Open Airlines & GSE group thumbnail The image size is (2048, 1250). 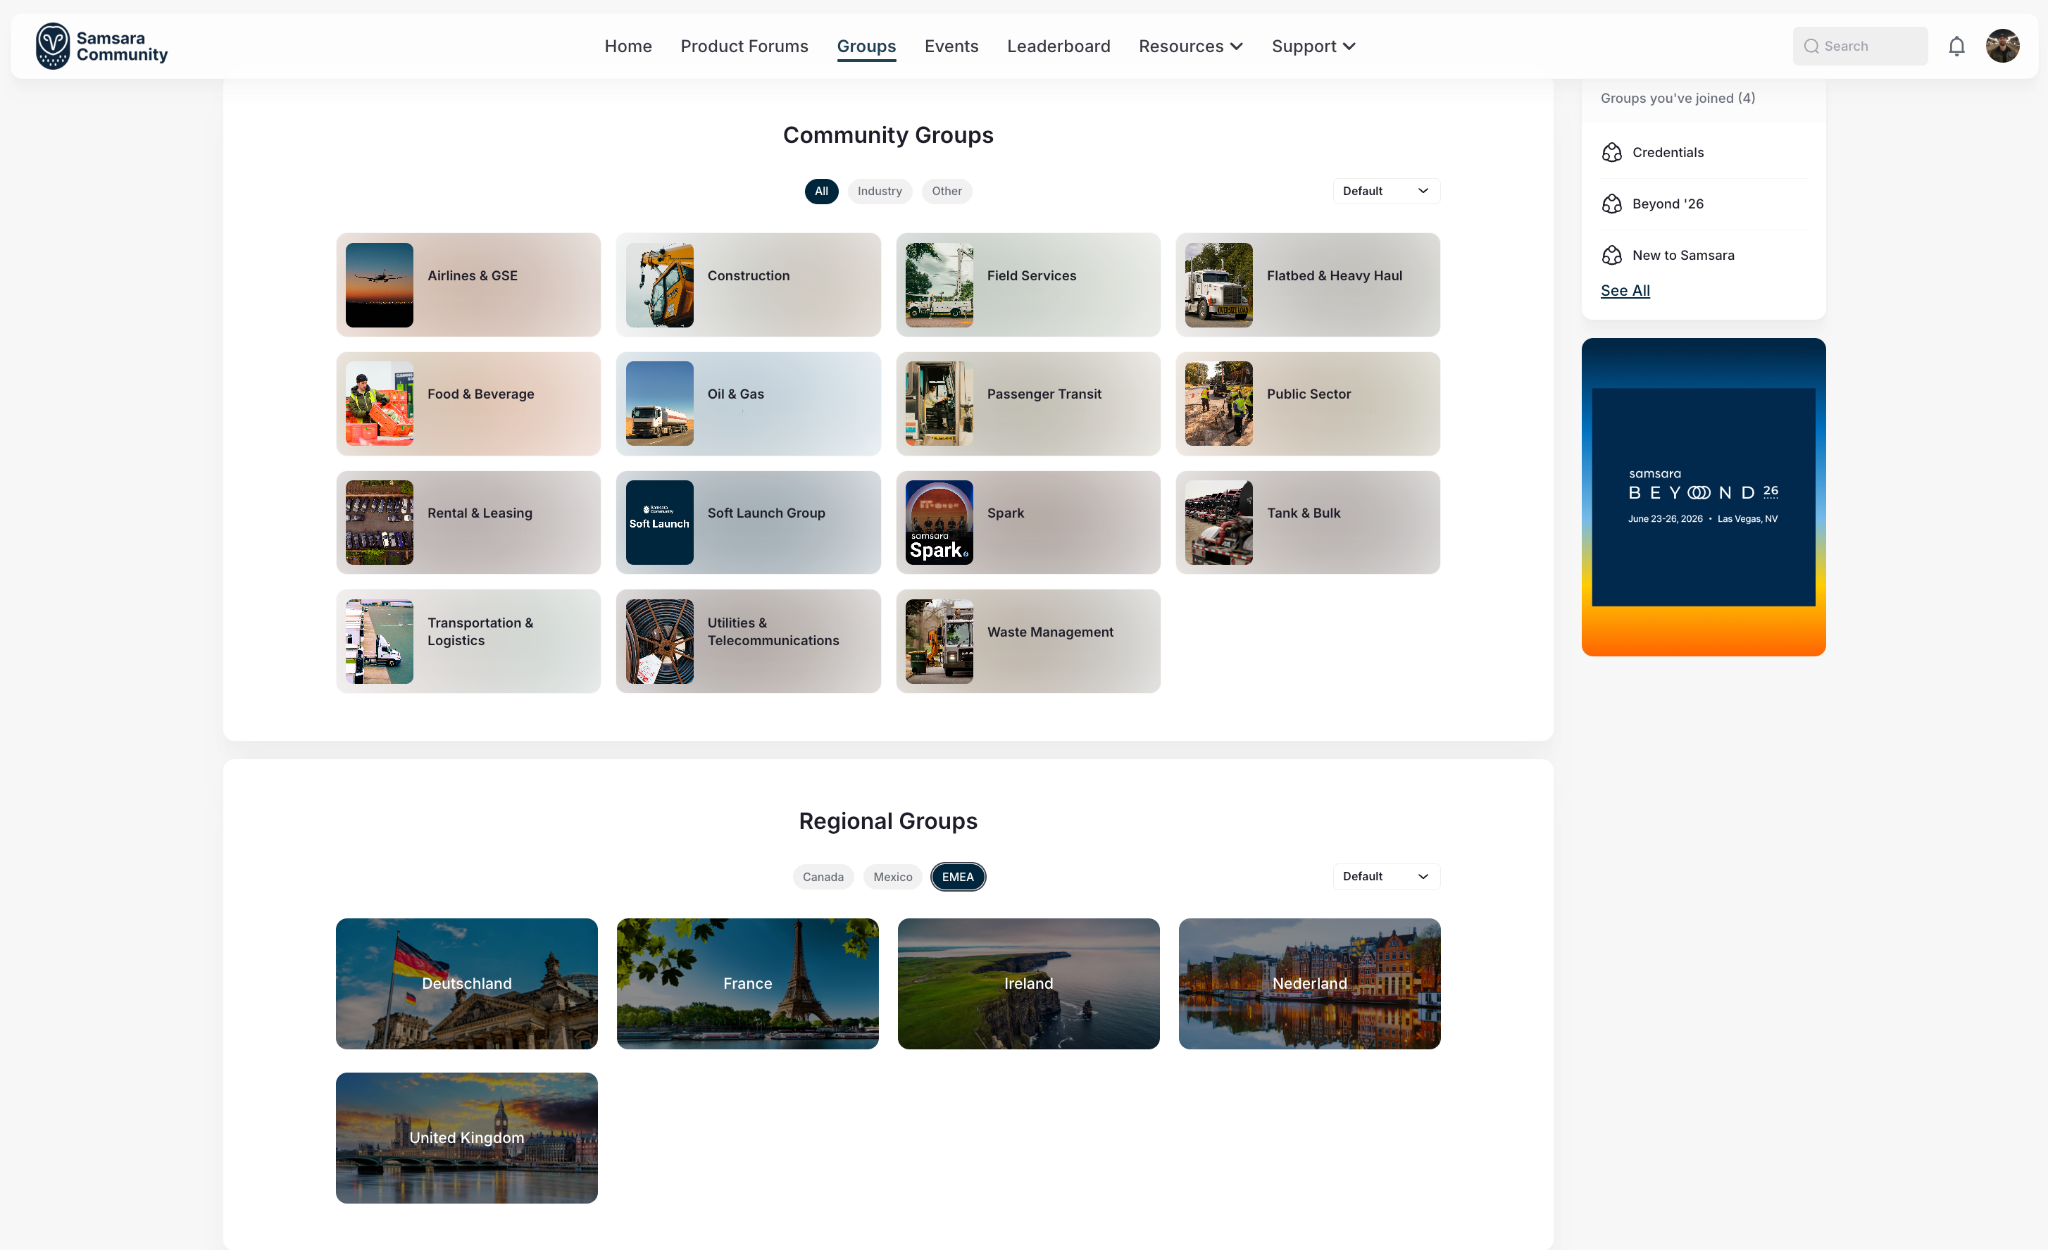coord(379,285)
